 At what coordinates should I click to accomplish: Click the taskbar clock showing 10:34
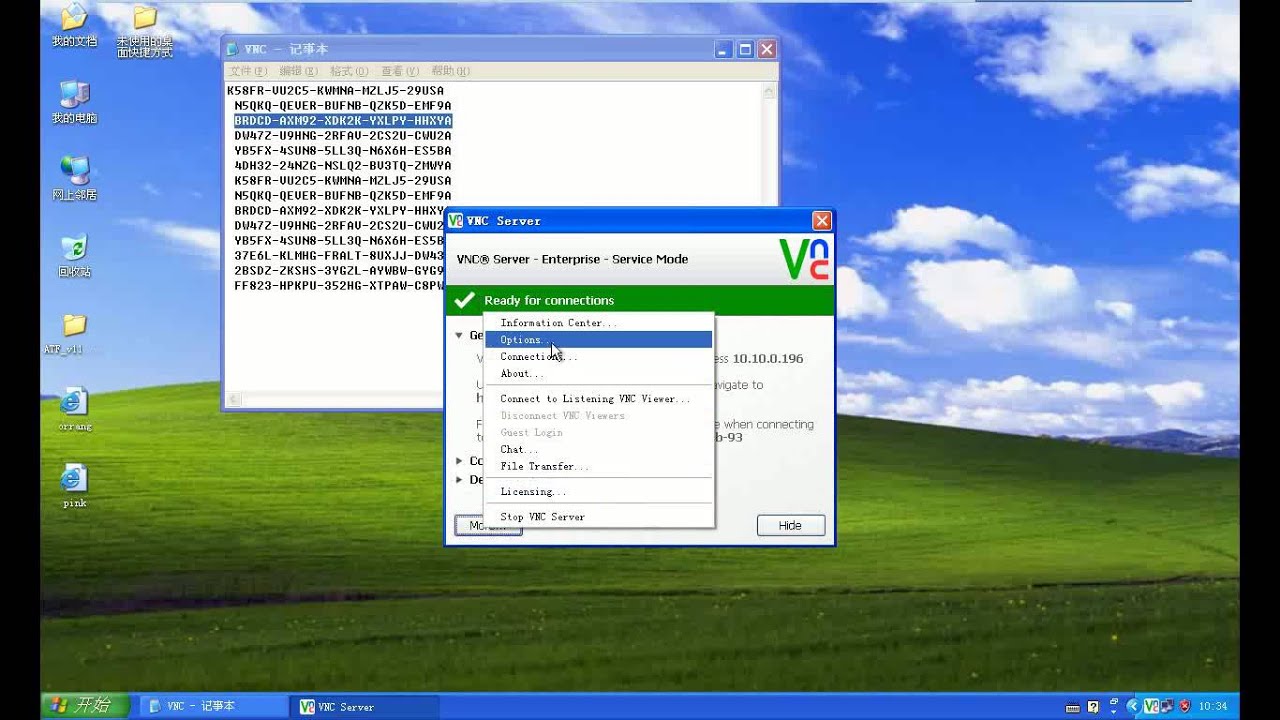point(1214,706)
